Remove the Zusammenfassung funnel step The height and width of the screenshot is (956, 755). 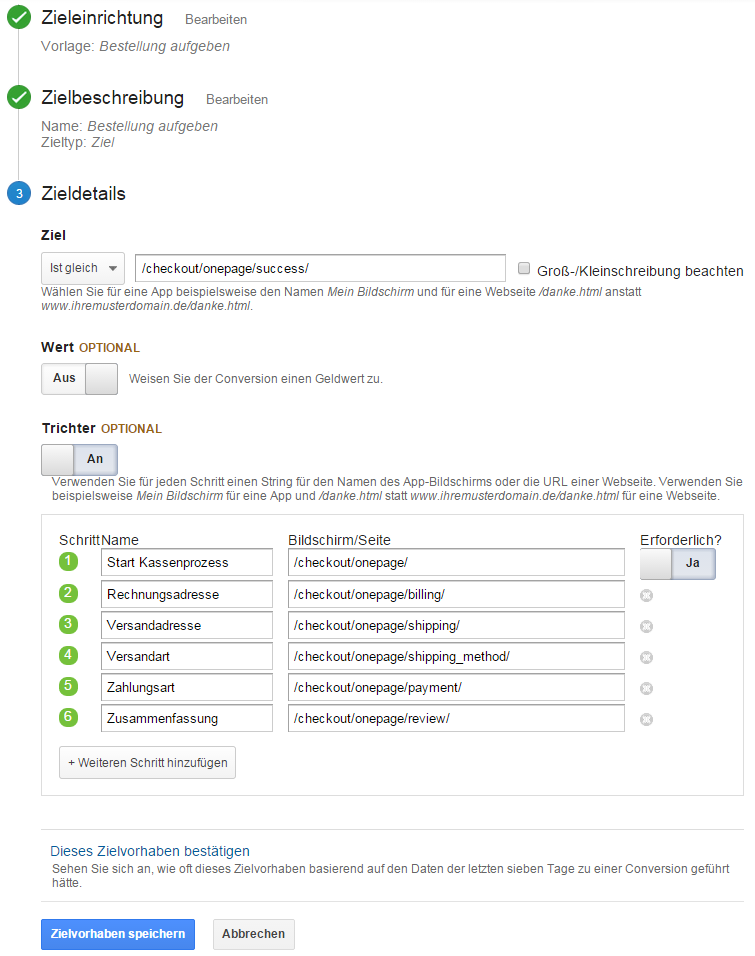pyautogui.click(x=647, y=719)
